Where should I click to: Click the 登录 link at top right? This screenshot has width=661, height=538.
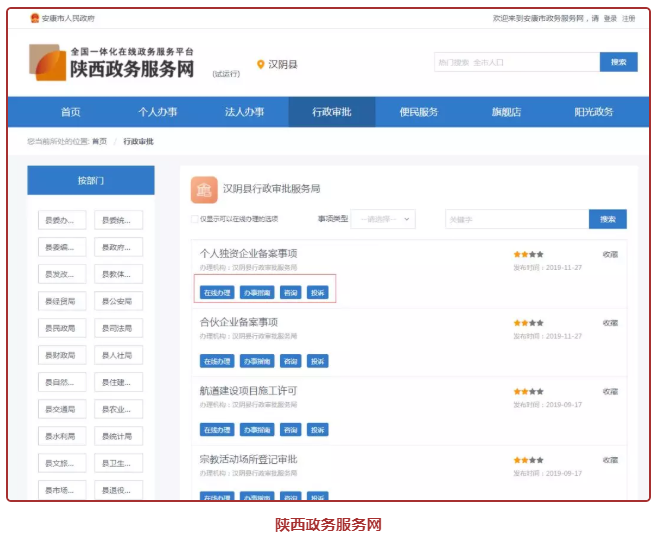pos(610,19)
